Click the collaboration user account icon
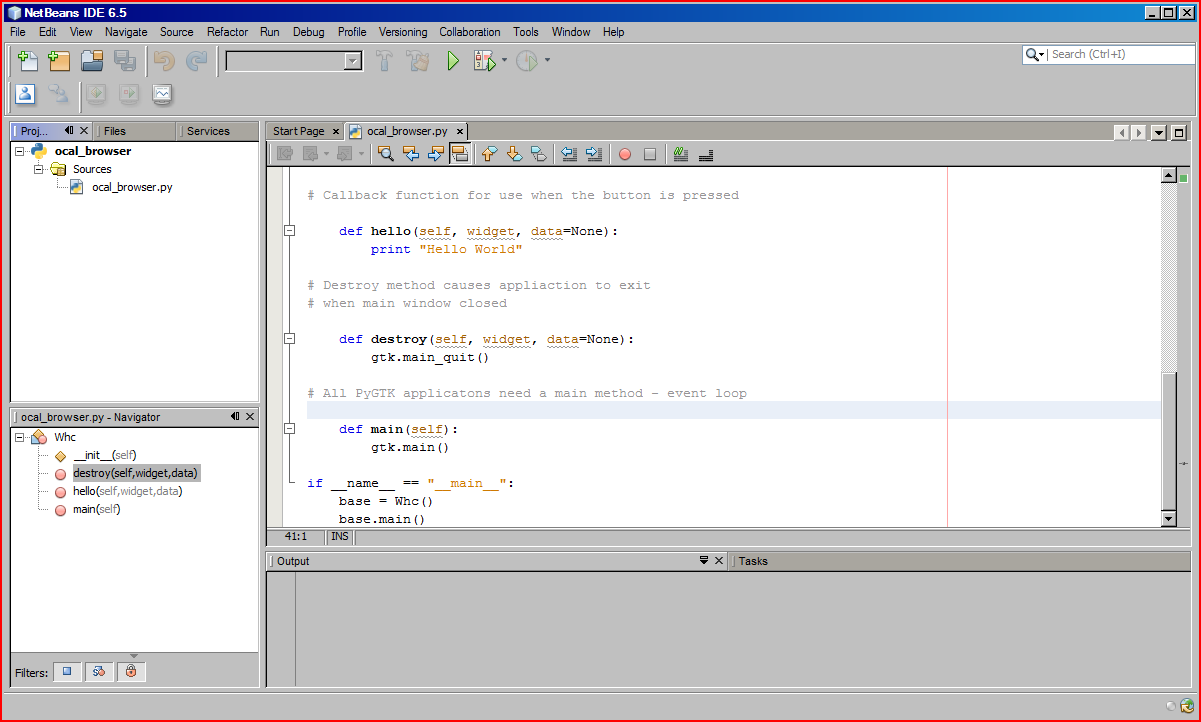The width and height of the screenshot is (1201, 722). pos(26,95)
